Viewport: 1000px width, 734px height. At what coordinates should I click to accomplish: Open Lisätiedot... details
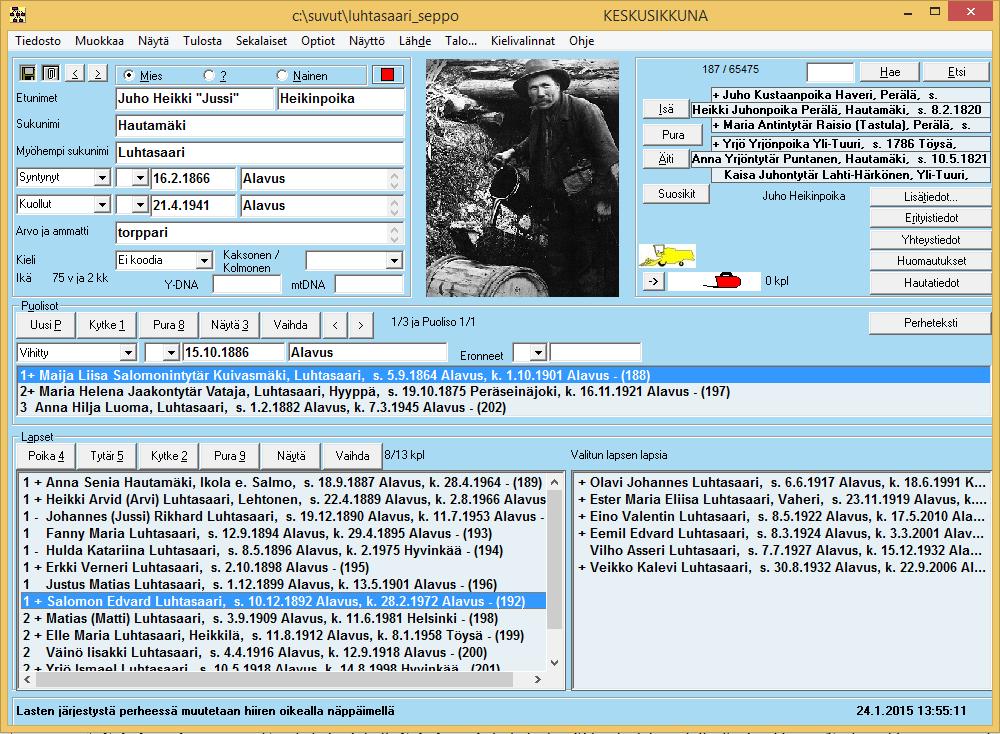click(x=930, y=197)
